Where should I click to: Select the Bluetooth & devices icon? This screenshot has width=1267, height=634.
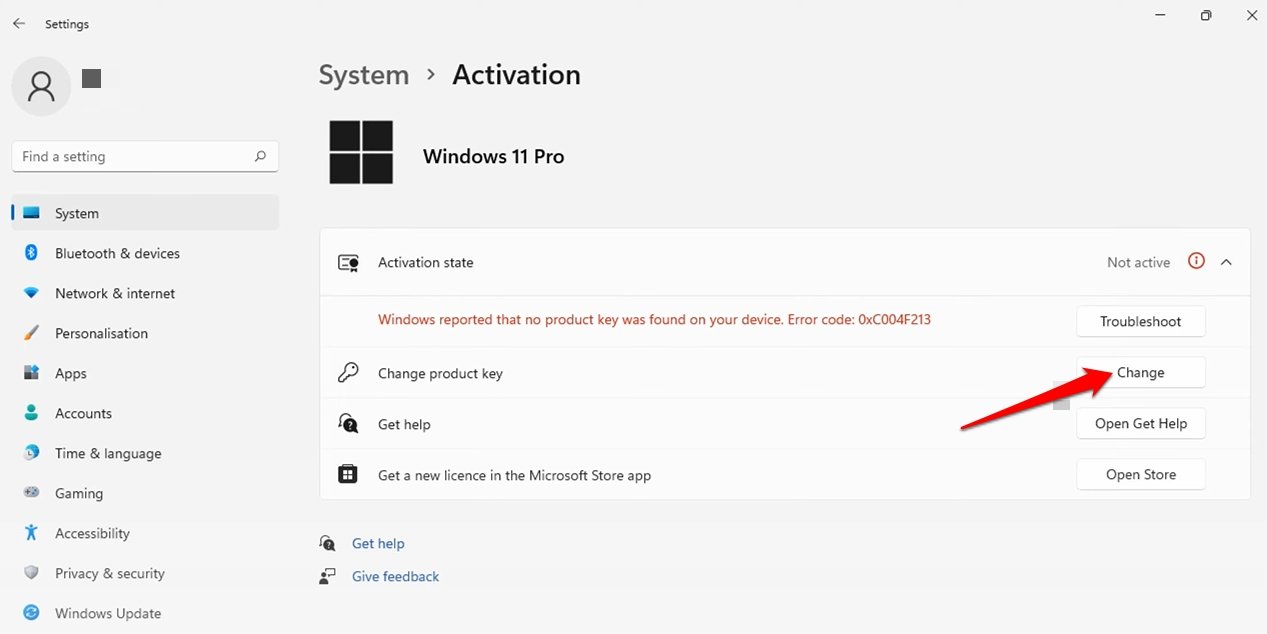(x=31, y=253)
